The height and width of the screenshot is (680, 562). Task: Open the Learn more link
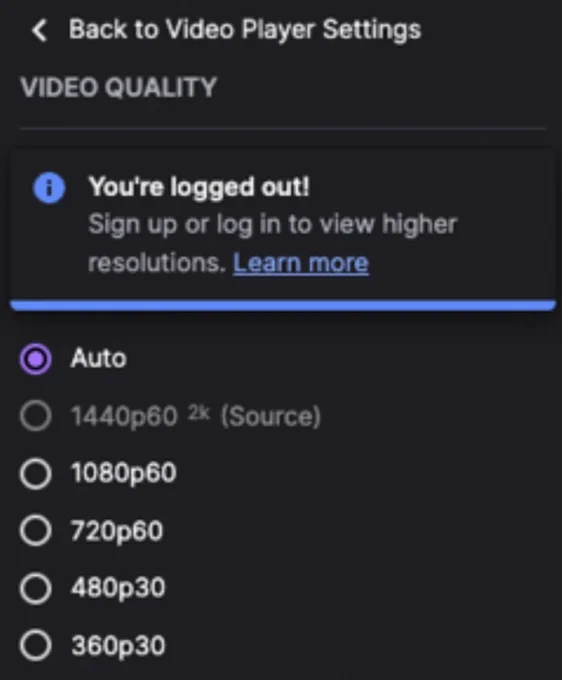click(x=301, y=263)
